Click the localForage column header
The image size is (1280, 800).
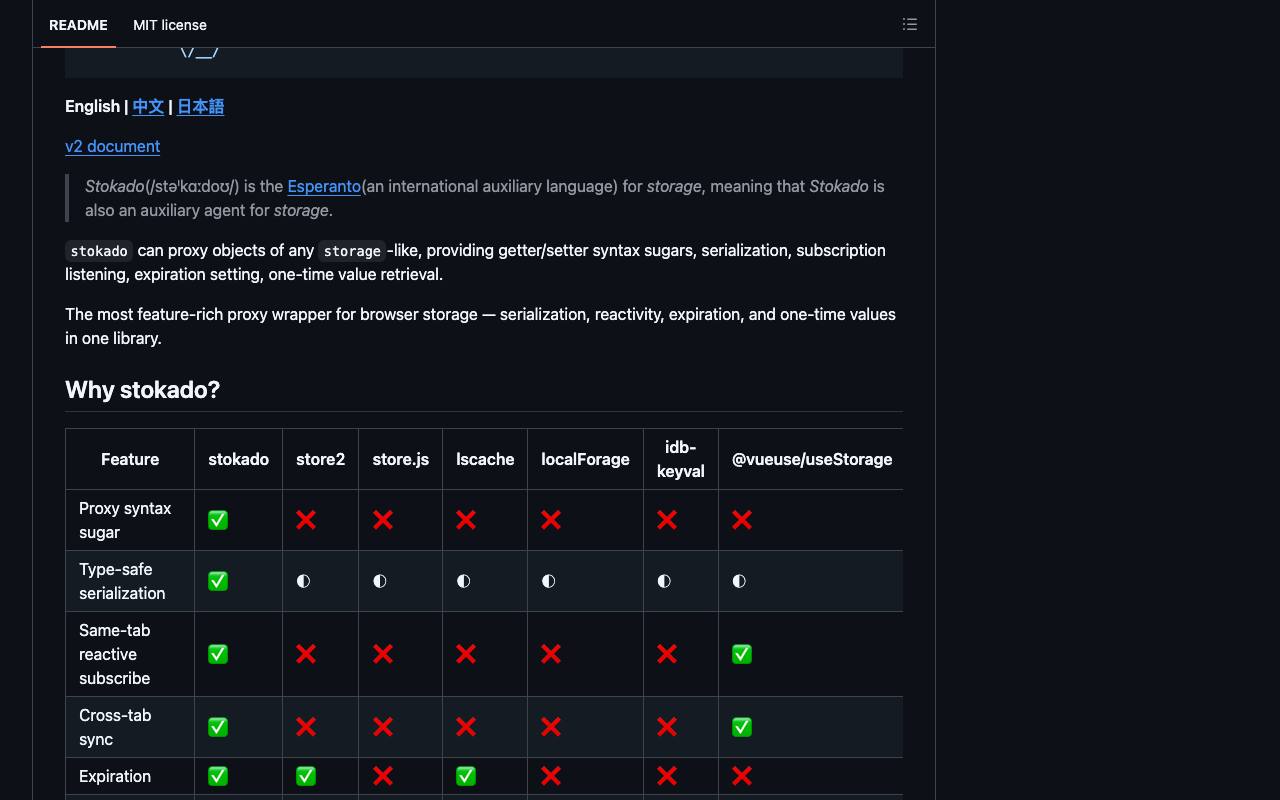[x=585, y=459]
